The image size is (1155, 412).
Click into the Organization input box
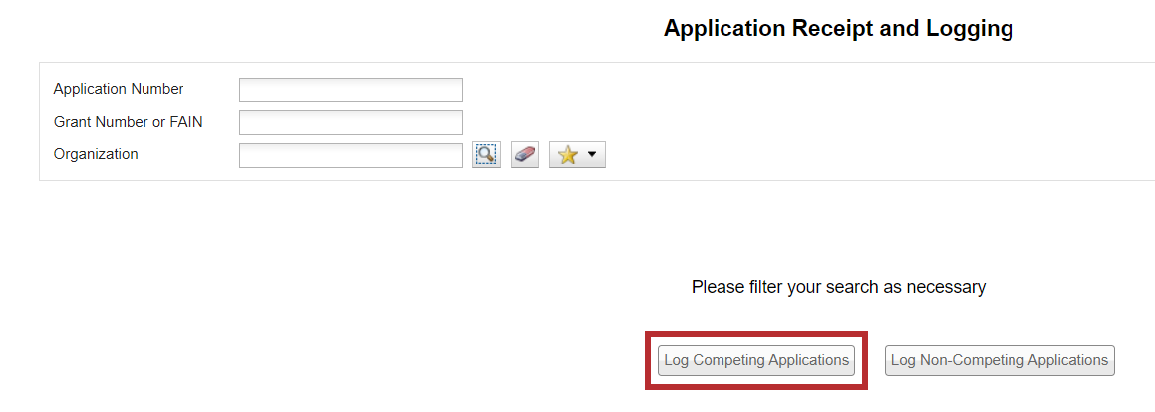350,155
